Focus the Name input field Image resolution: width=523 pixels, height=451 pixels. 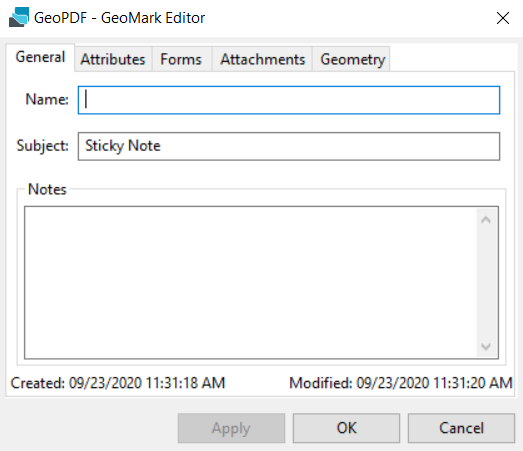coord(289,100)
